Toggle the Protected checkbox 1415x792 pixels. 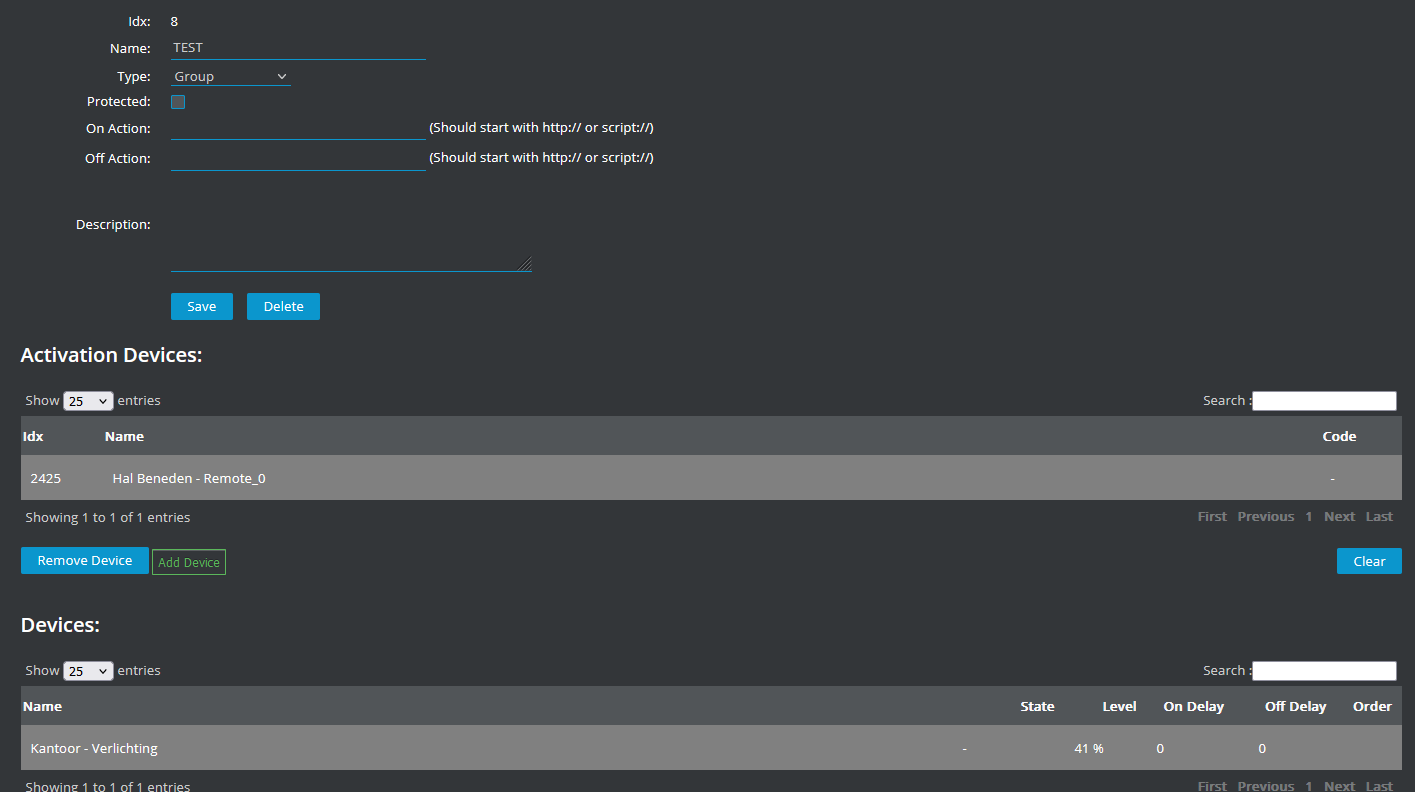[177, 101]
